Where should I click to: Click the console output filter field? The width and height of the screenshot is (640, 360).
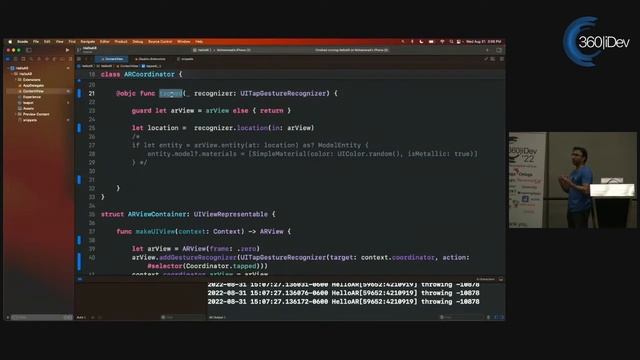[462, 317]
